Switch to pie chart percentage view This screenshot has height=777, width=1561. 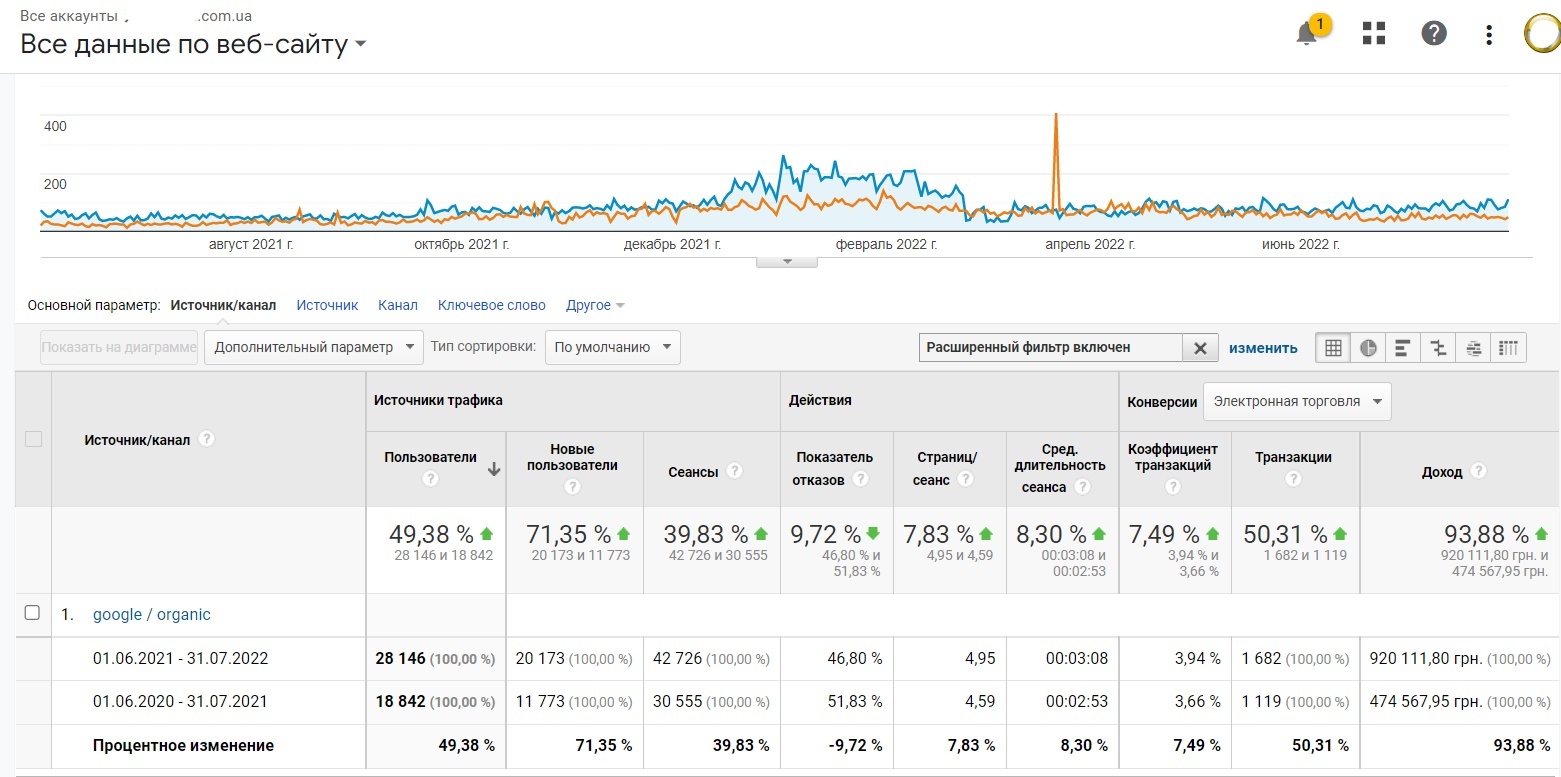[x=1368, y=348]
